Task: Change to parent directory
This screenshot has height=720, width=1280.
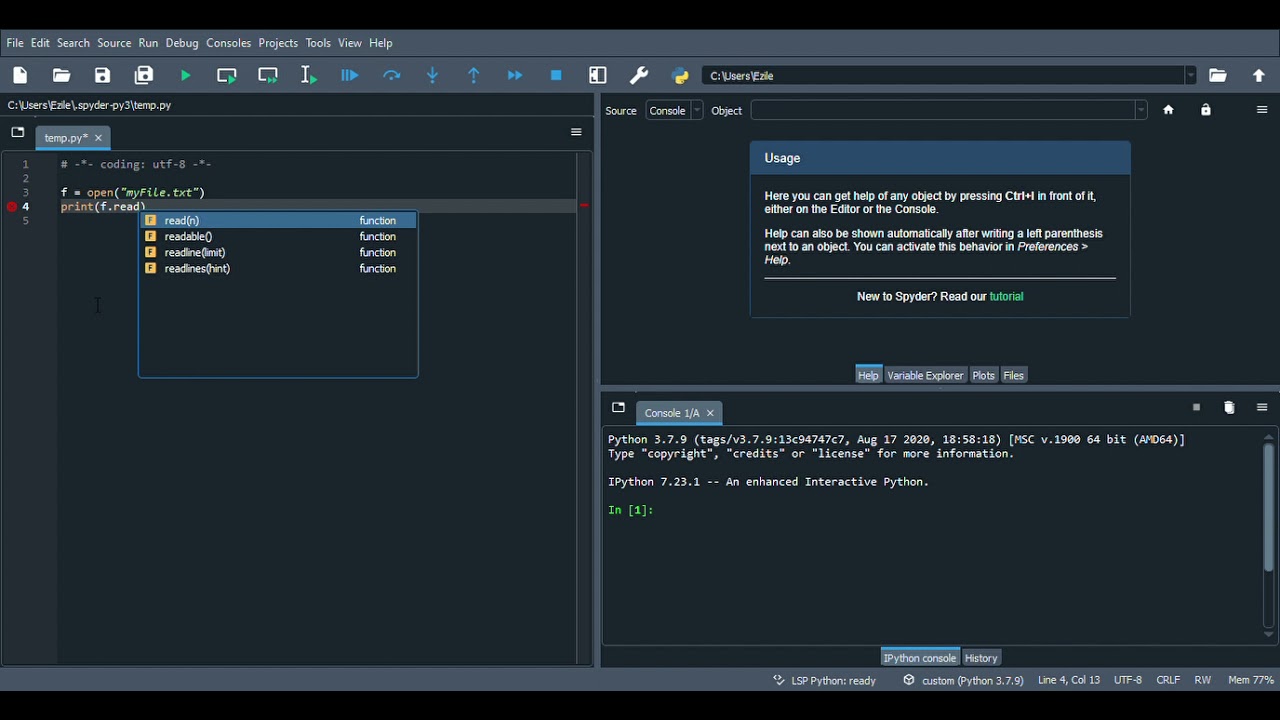Action: [1259, 76]
